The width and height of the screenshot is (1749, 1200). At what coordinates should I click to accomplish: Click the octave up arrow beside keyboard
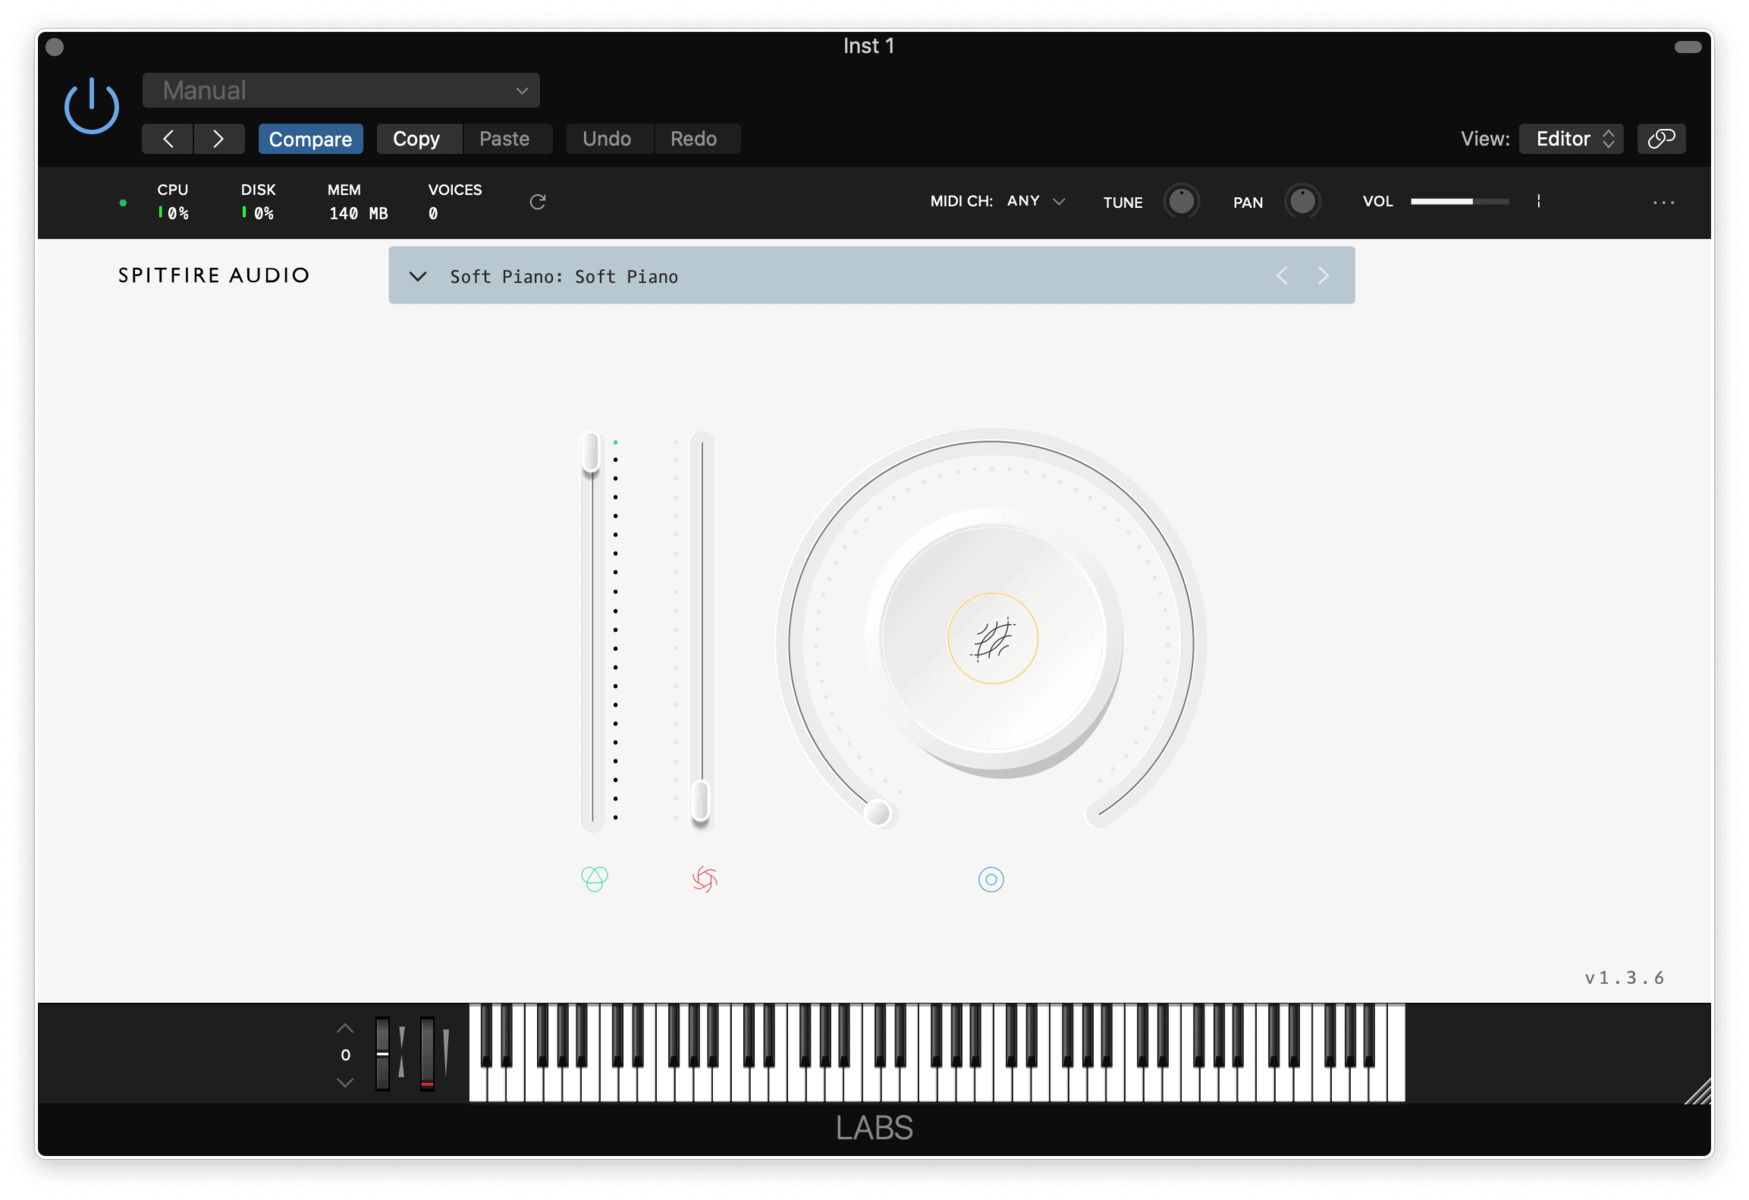click(345, 1029)
